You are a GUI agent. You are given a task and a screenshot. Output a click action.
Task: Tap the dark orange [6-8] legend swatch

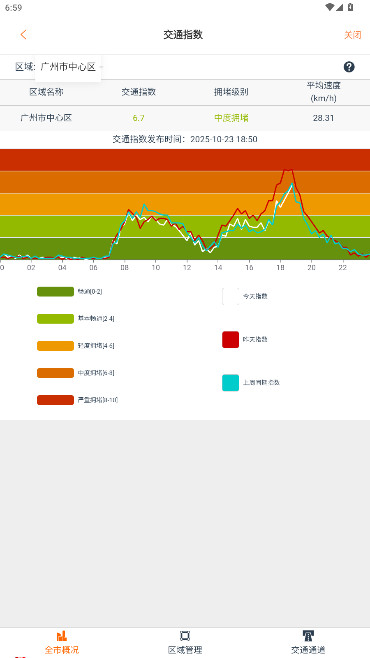[55, 373]
